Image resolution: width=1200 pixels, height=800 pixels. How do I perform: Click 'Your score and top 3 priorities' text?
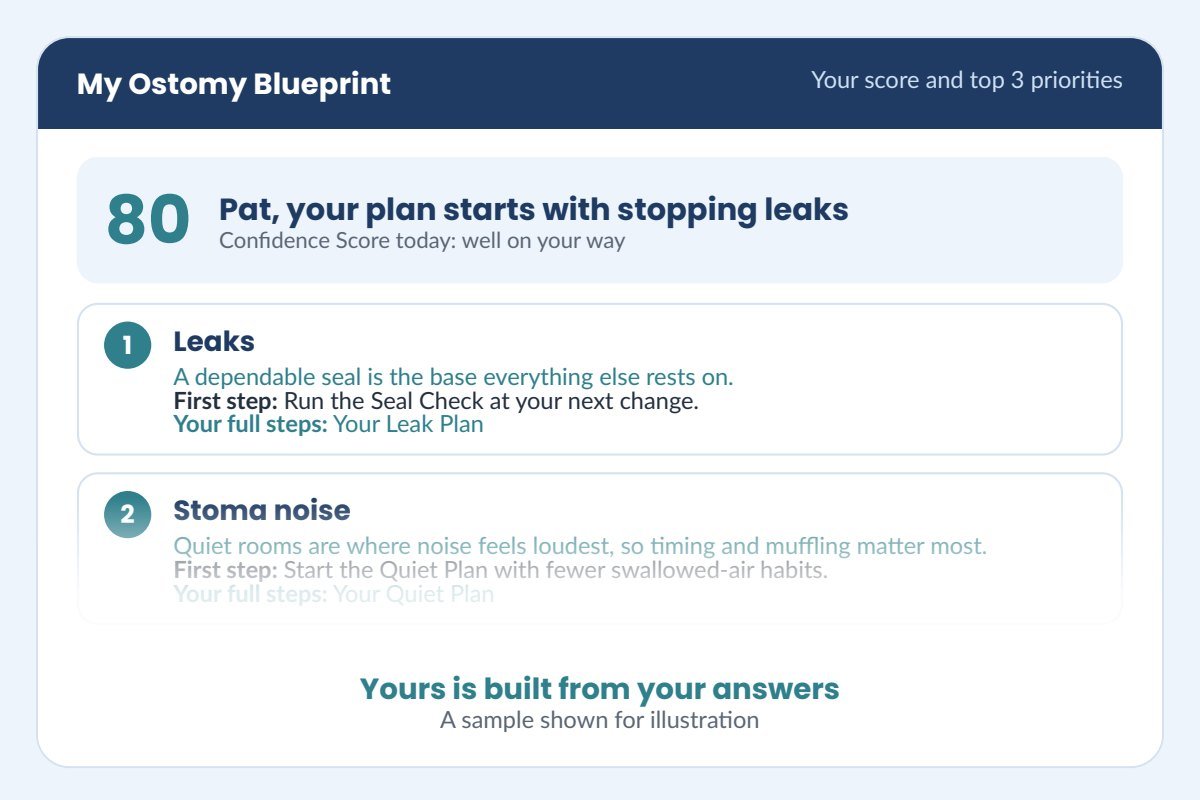click(x=967, y=80)
